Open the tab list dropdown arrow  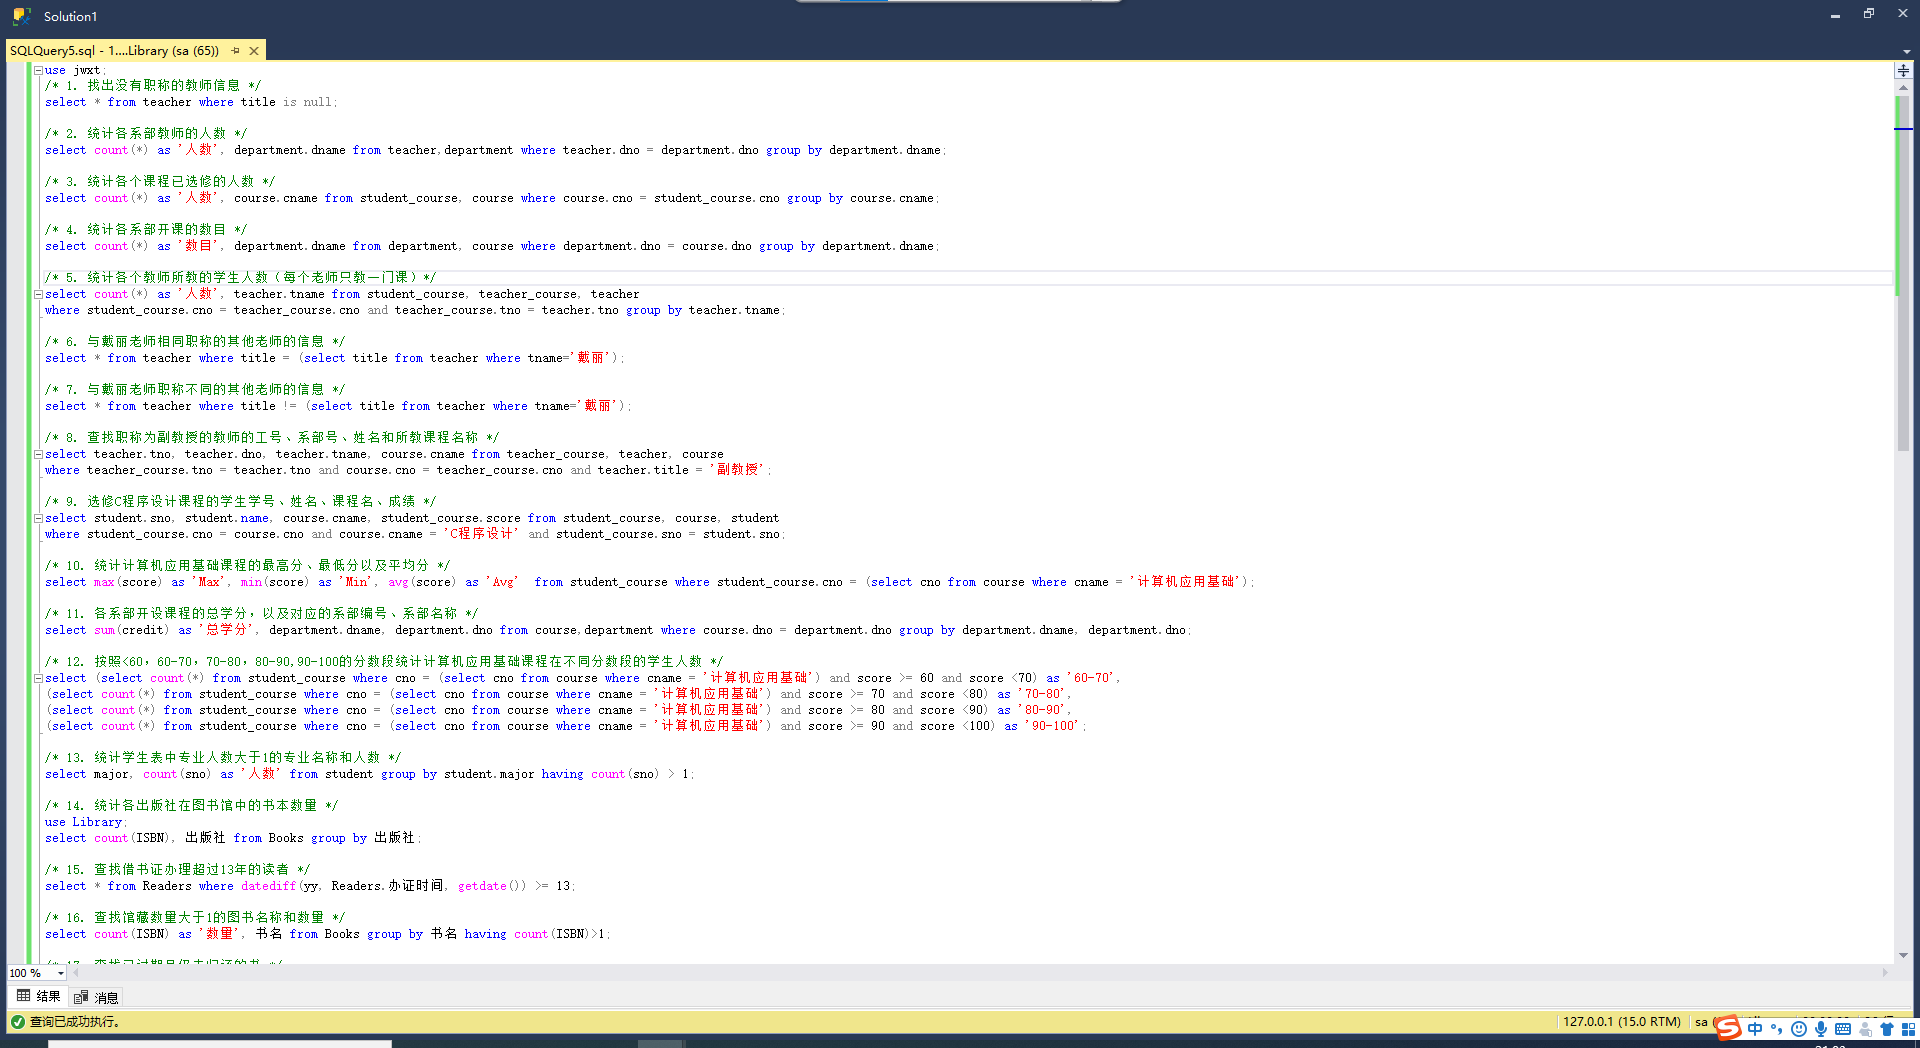(x=1906, y=51)
